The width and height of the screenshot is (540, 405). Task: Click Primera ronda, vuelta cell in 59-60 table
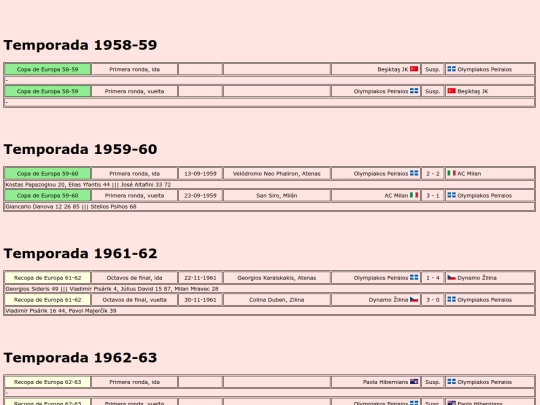pos(134,196)
